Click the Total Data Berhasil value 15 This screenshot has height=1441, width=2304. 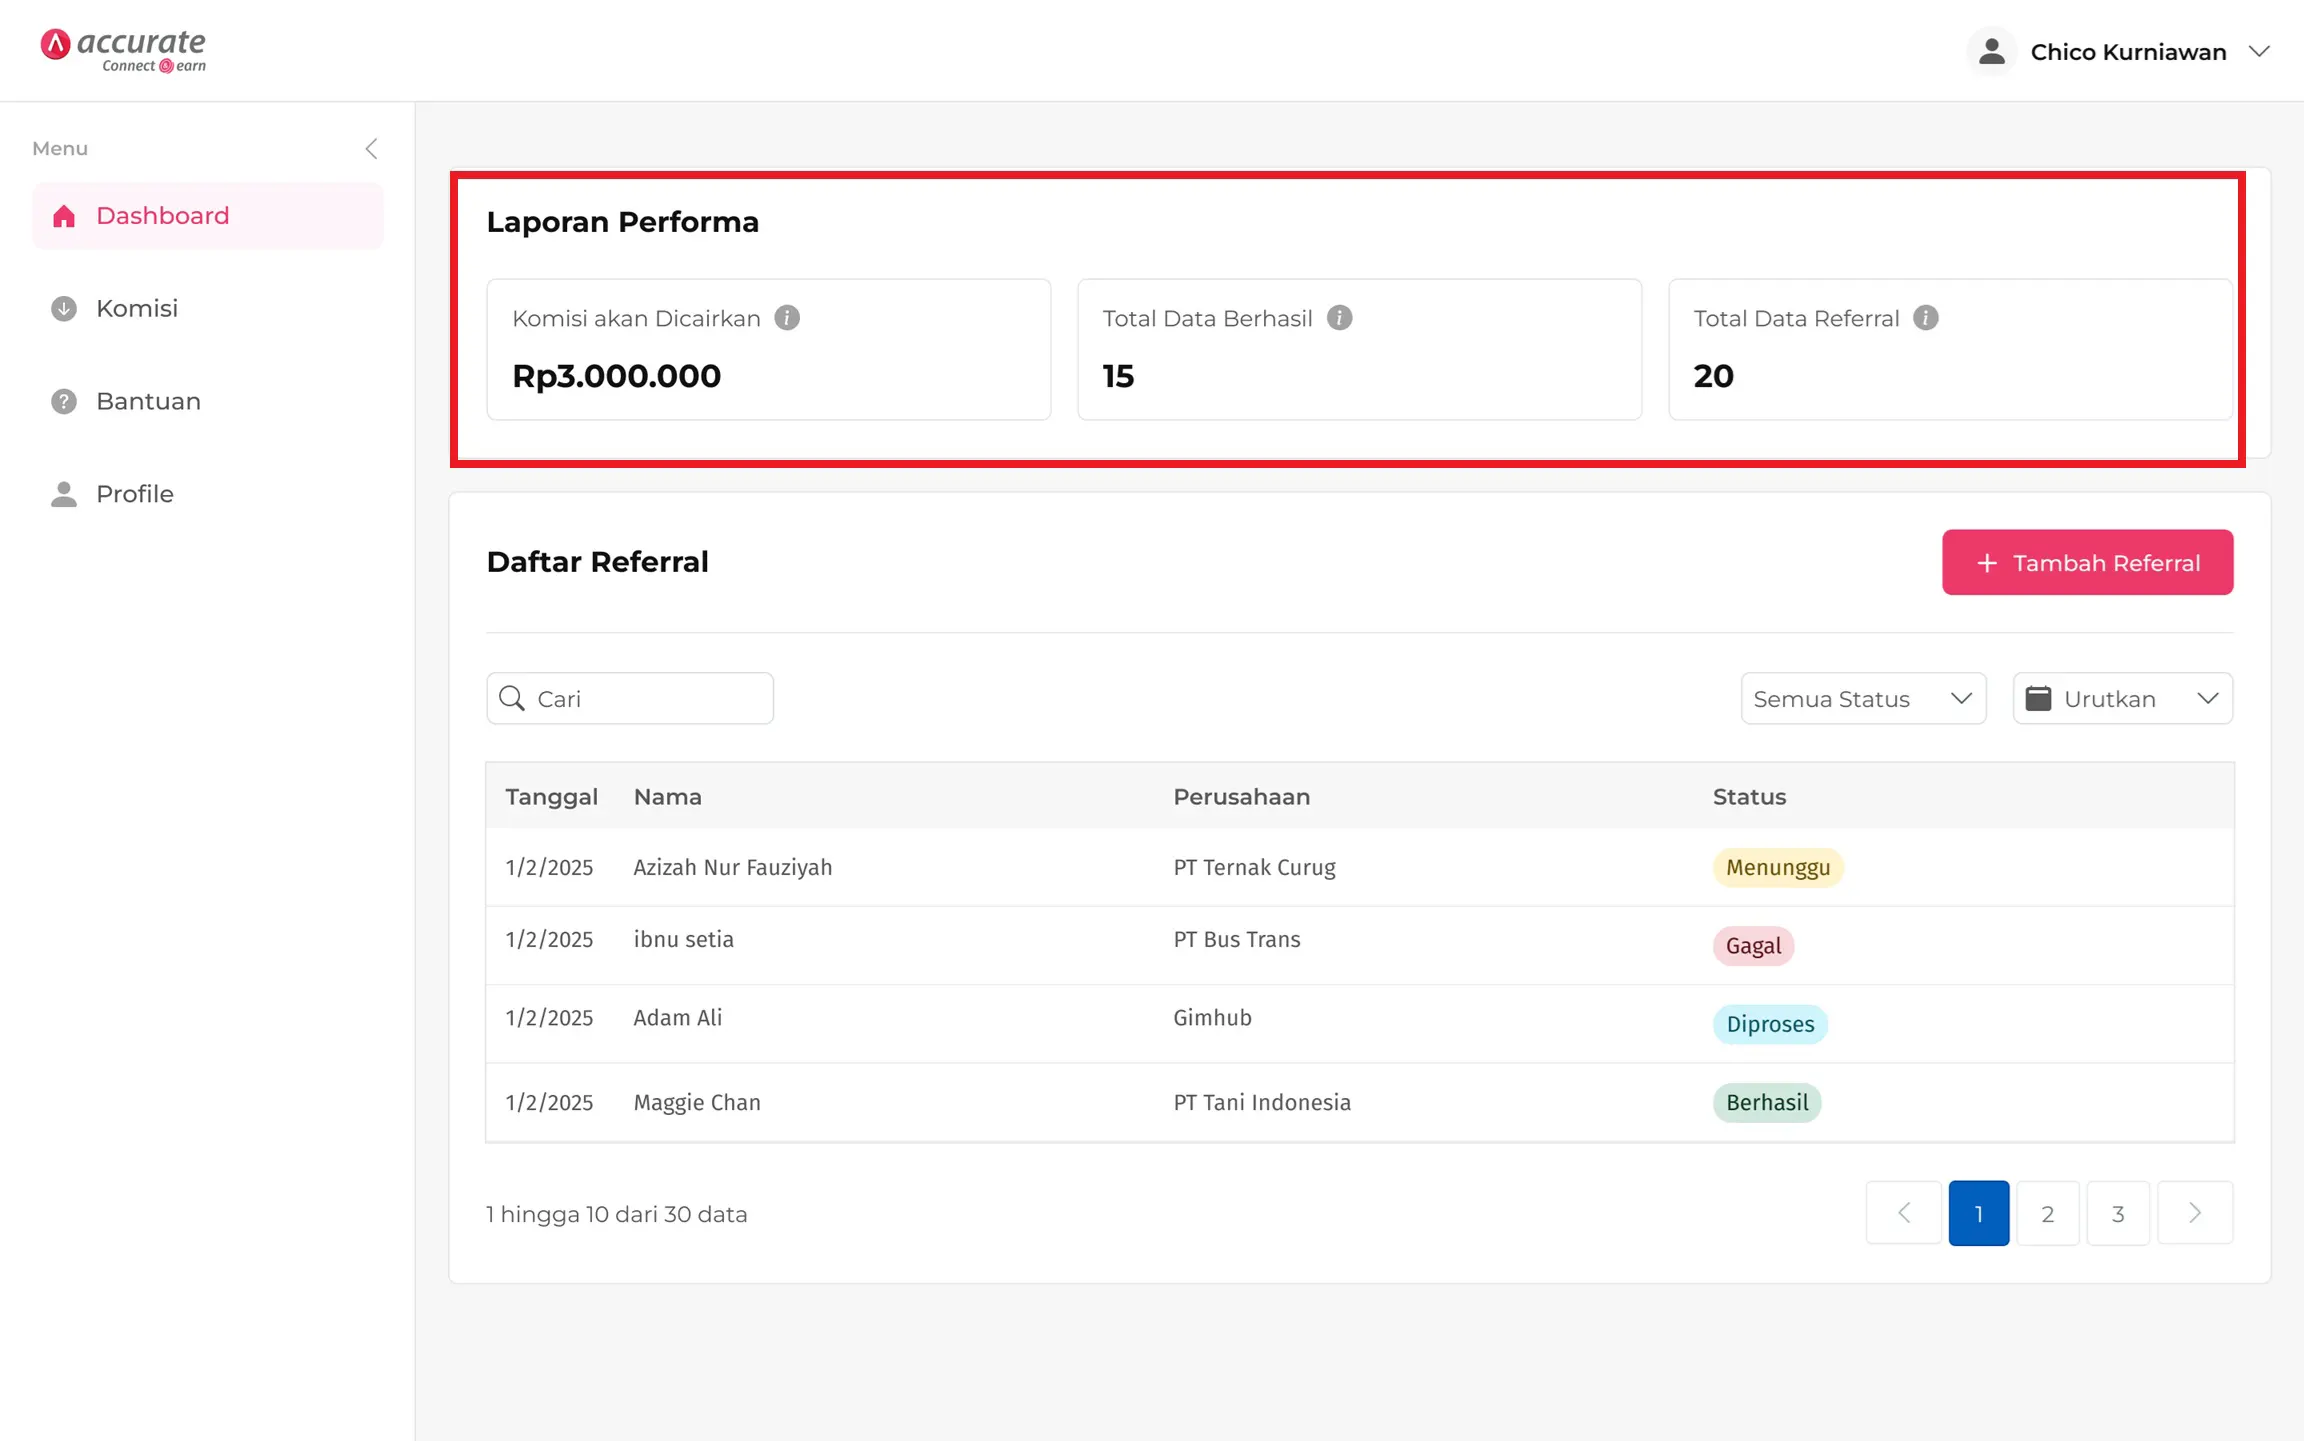(x=1118, y=377)
